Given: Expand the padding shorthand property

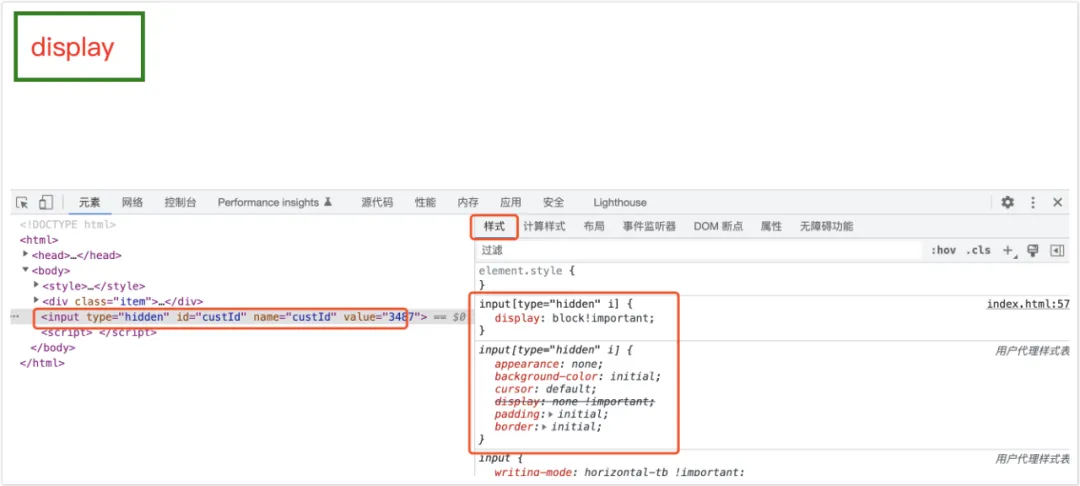Looking at the screenshot, I should [x=550, y=414].
